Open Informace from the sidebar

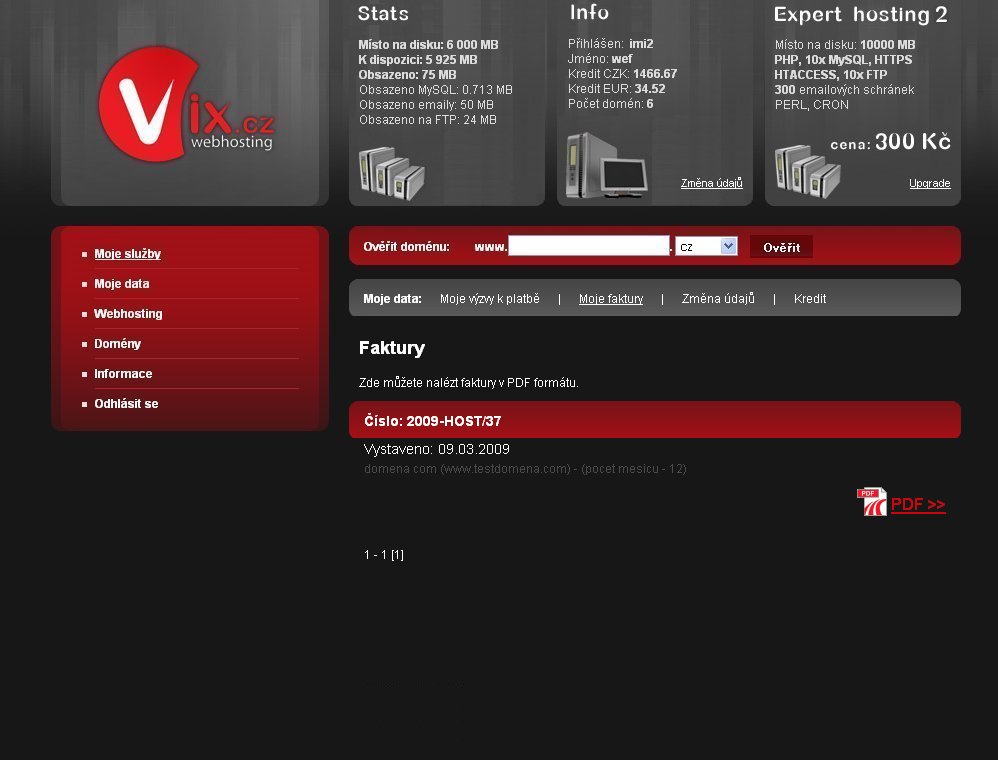pyautogui.click(x=123, y=374)
